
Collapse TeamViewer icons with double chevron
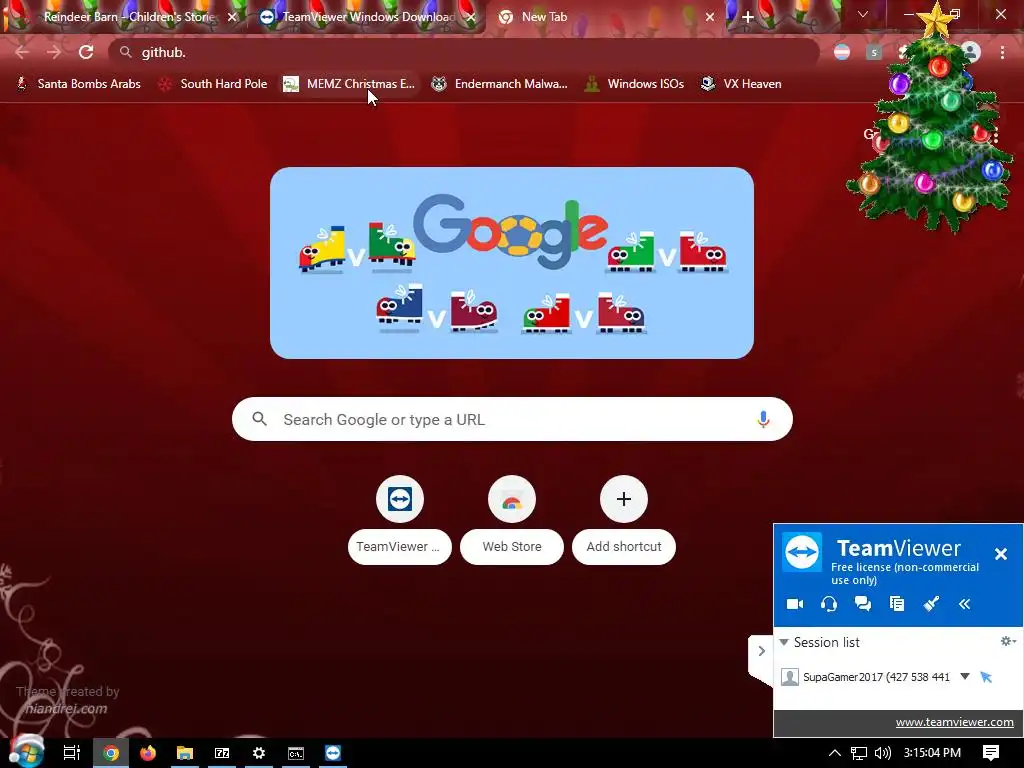click(965, 604)
